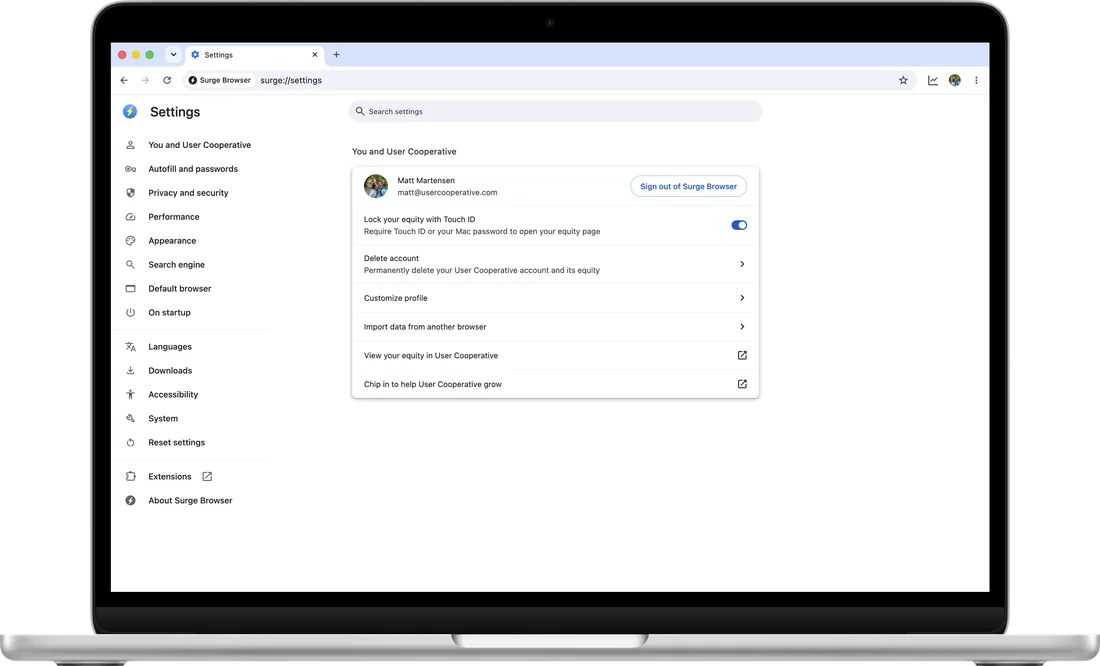The width and height of the screenshot is (1100, 666).
Task: Click Matt Martensen's profile picture
Action: point(376,186)
